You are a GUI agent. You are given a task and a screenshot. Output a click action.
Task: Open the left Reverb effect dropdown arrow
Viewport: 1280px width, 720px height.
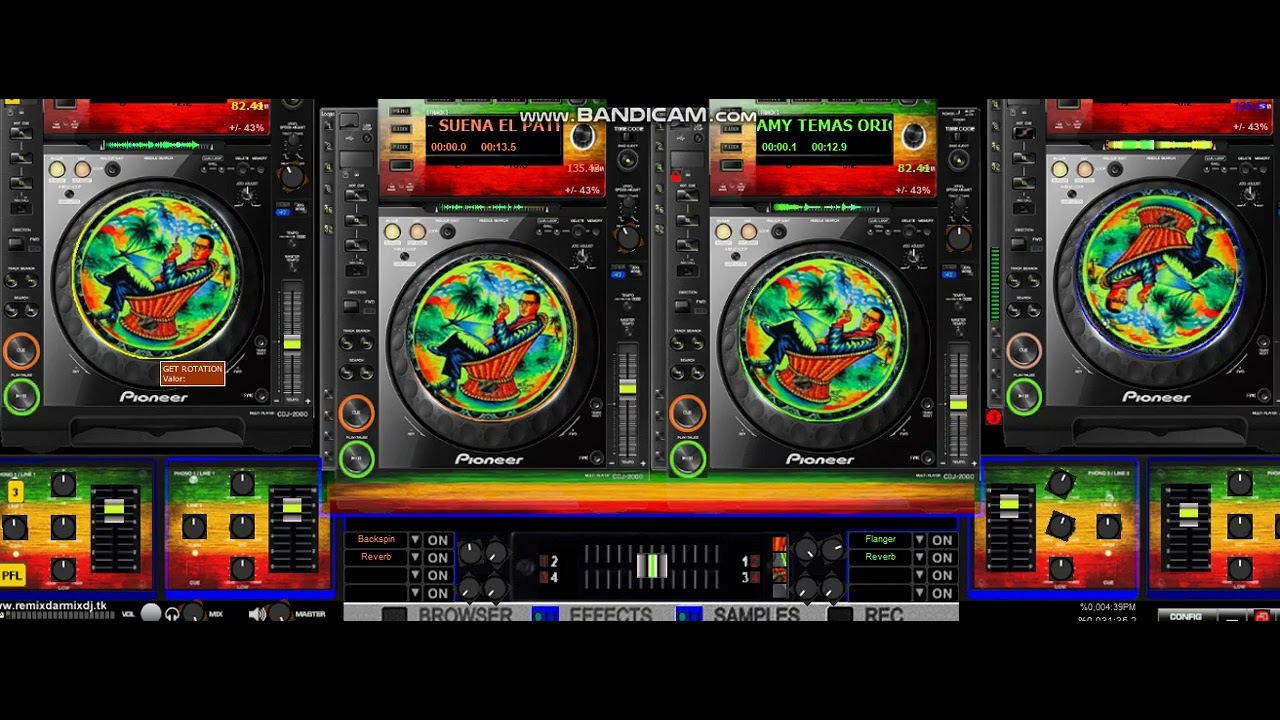click(415, 557)
